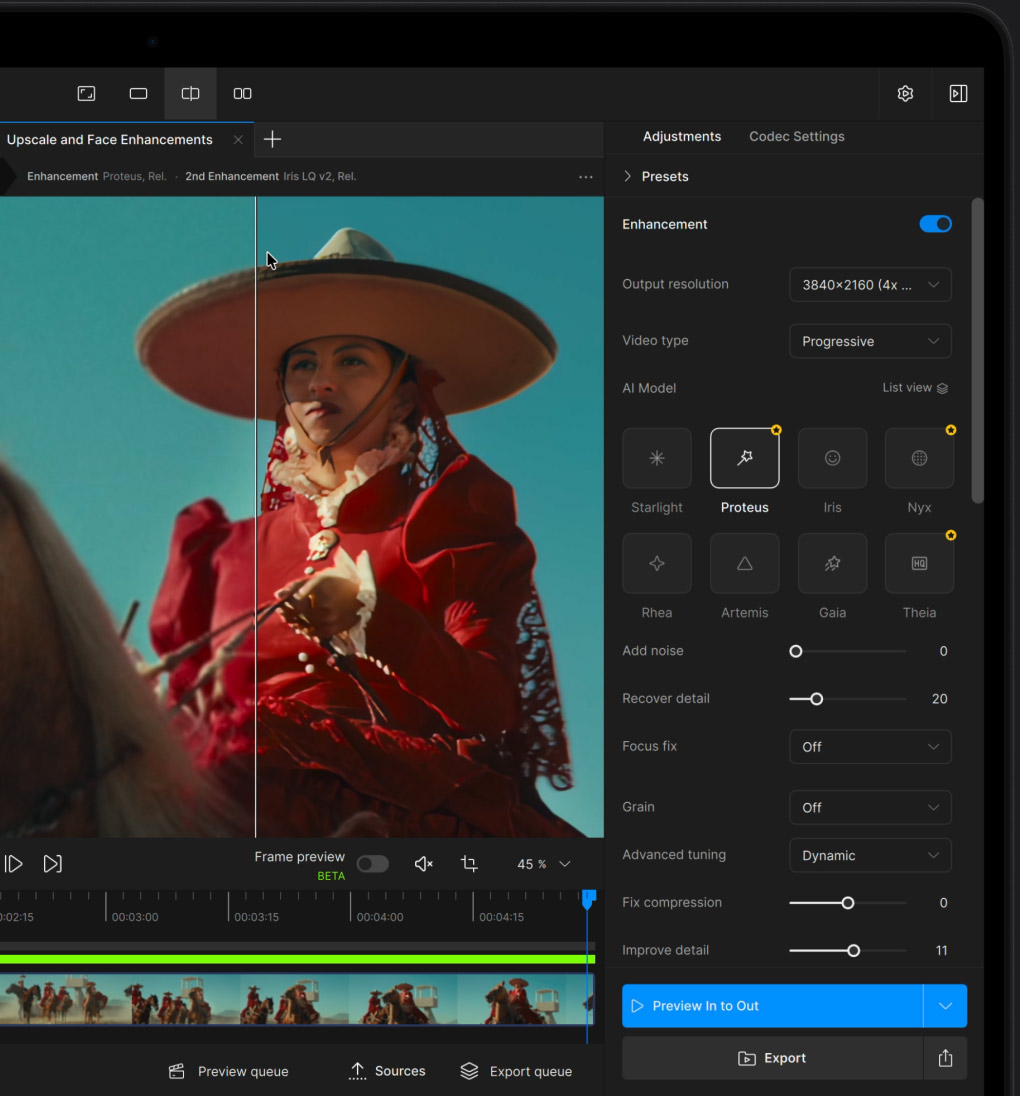Click the Export button
The width and height of the screenshot is (1020, 1096).
tap(771, 1058)
